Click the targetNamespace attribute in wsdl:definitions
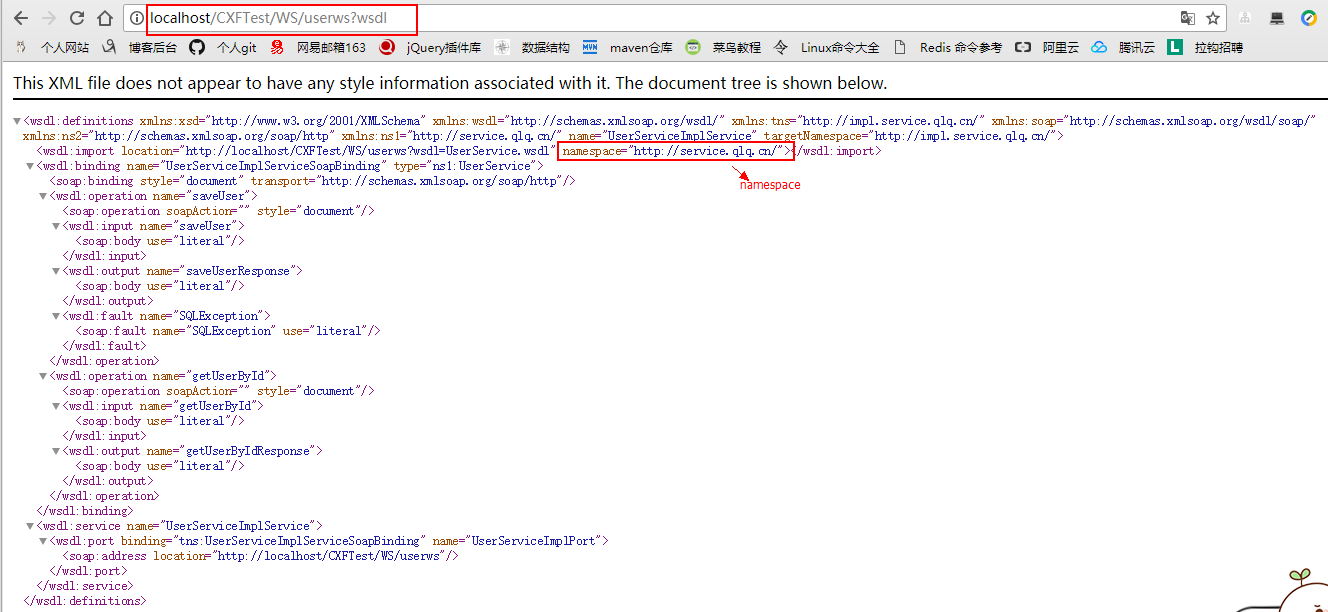This screenshot has height=612, width=1328. coord(910,136)
